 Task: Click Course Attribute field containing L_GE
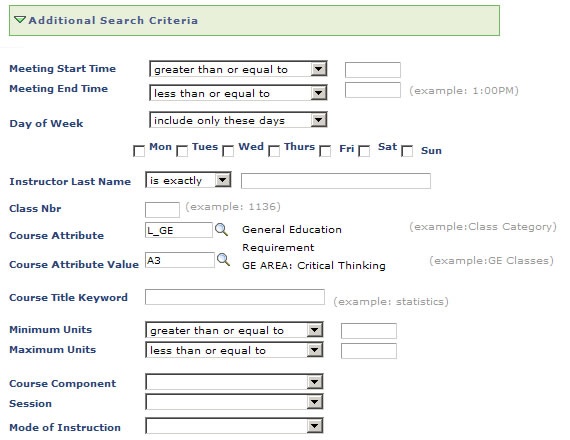coord(178,230)
